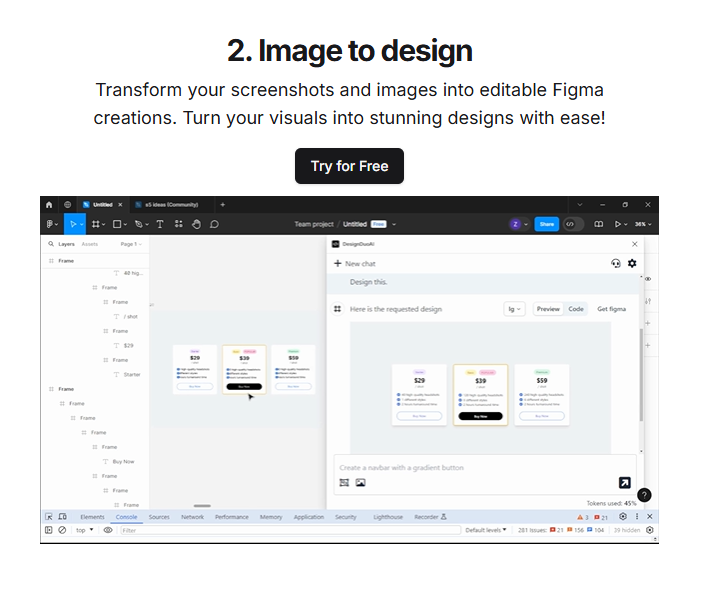This screenshot has width=710, height=595.
Task: Toggle Dev Mode switch
Action: click(573, 224)
